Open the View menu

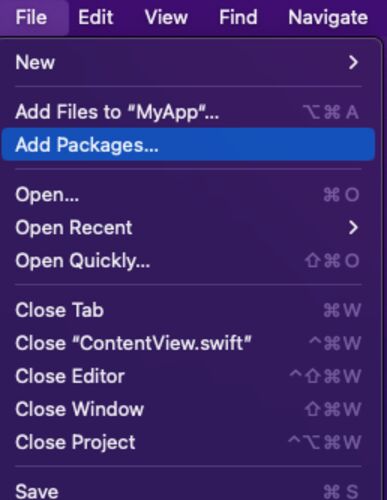click(x=166, y=17)
